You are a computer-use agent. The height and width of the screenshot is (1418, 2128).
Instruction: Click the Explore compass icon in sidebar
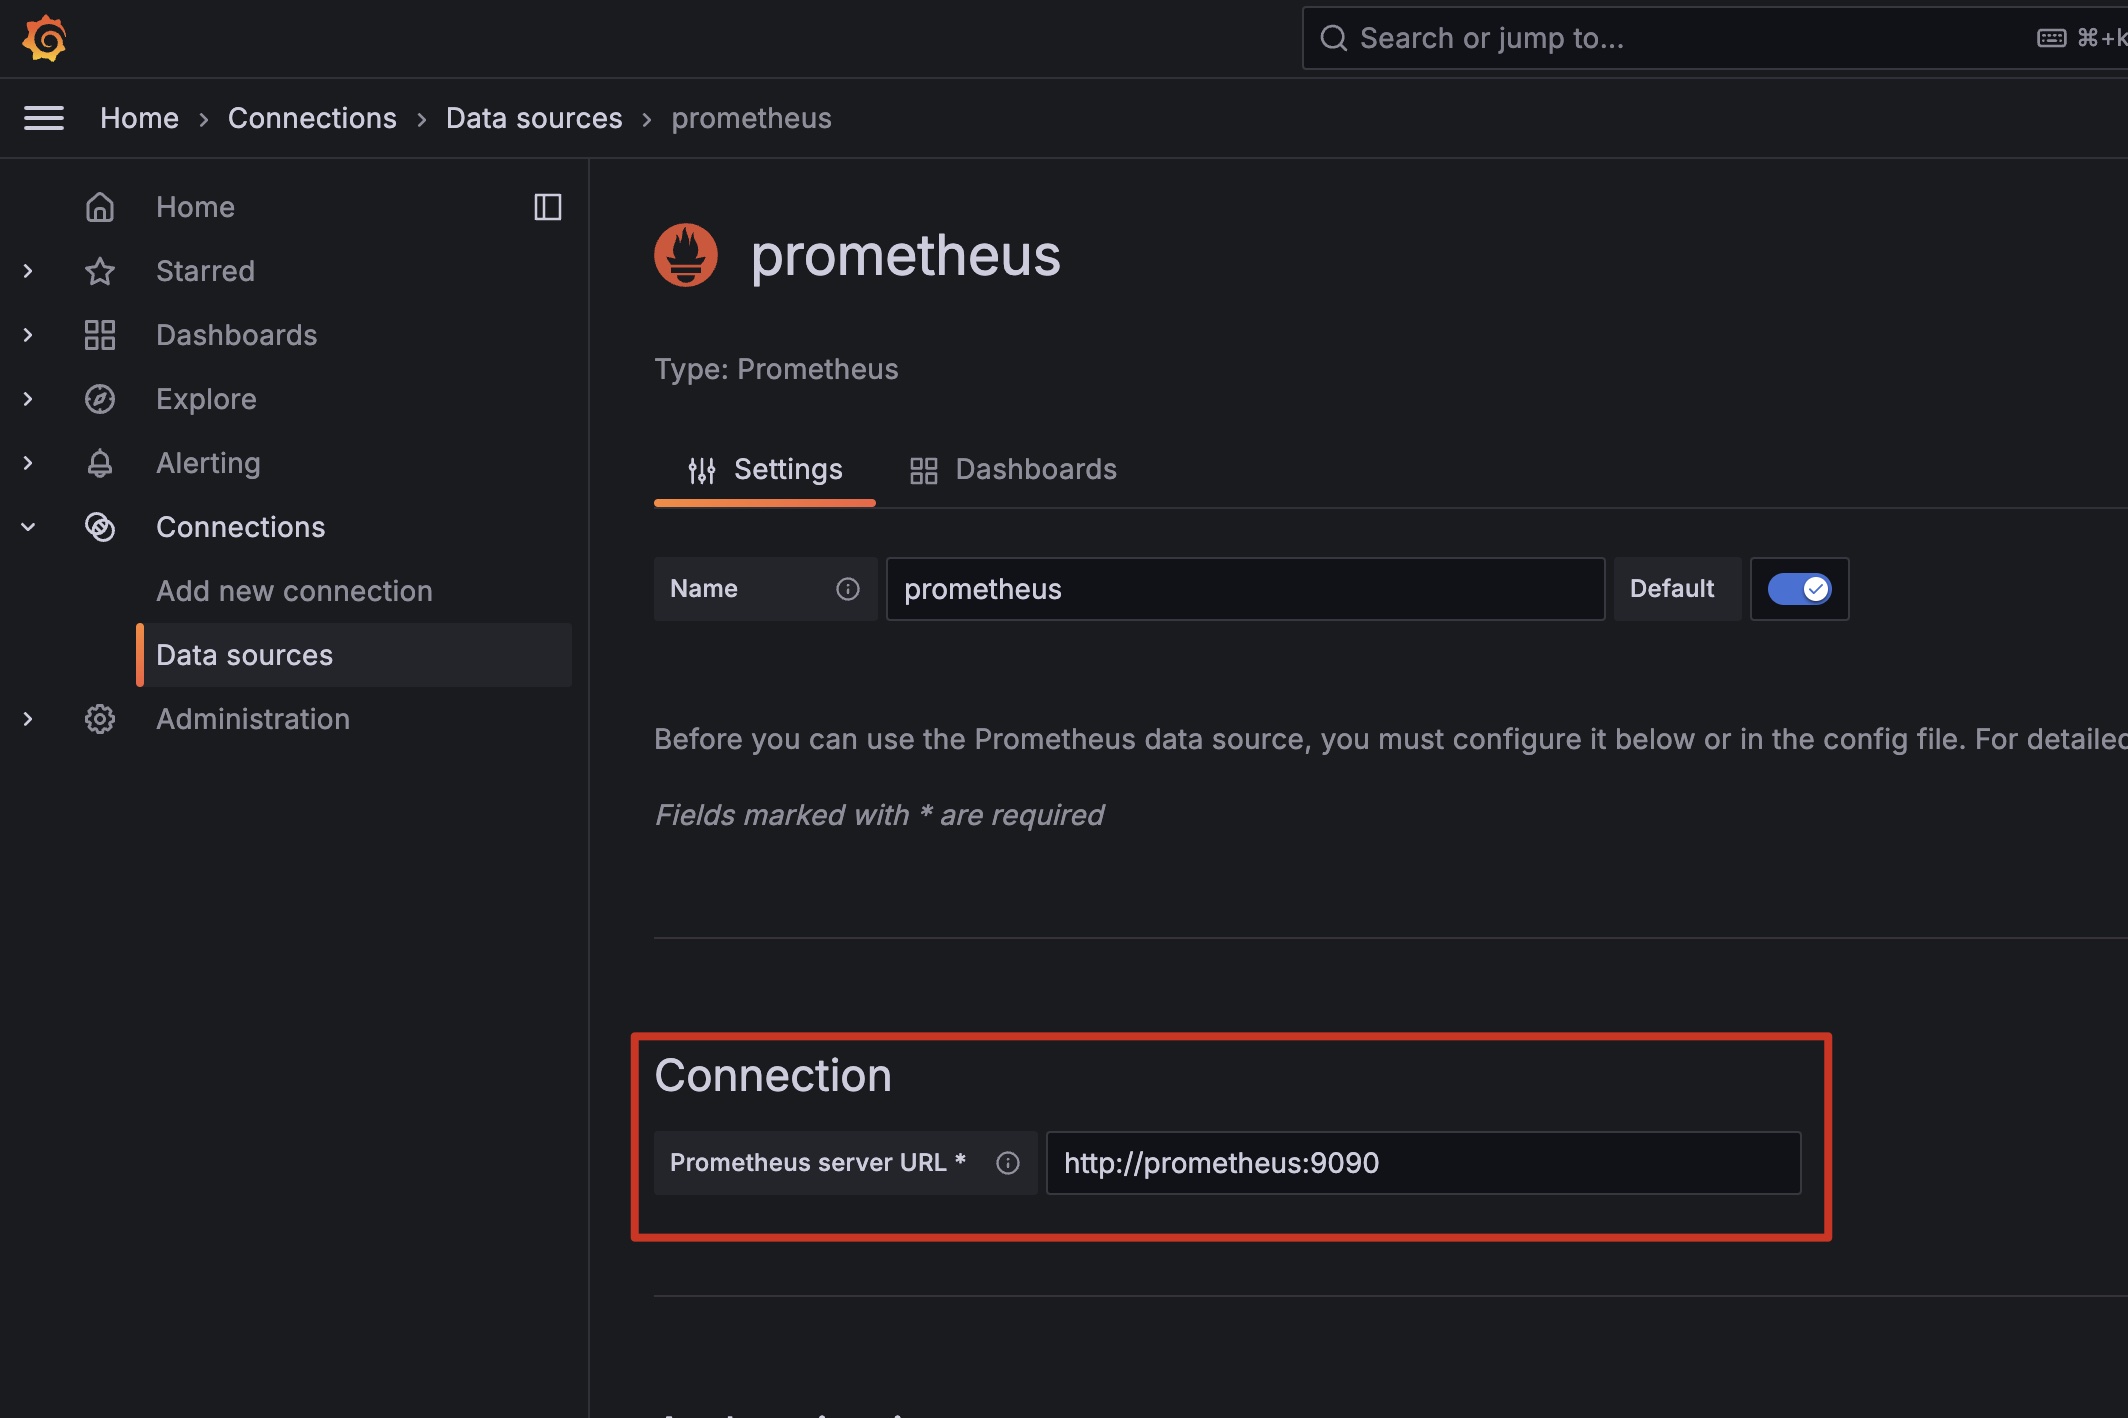[x=100, y=399]
